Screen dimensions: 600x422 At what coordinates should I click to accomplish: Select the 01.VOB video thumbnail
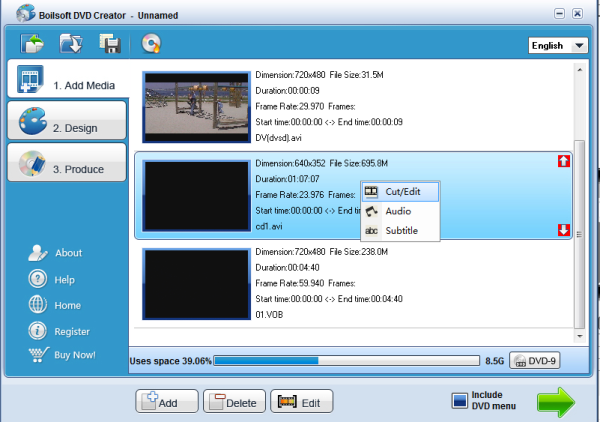tap(196, 284)
